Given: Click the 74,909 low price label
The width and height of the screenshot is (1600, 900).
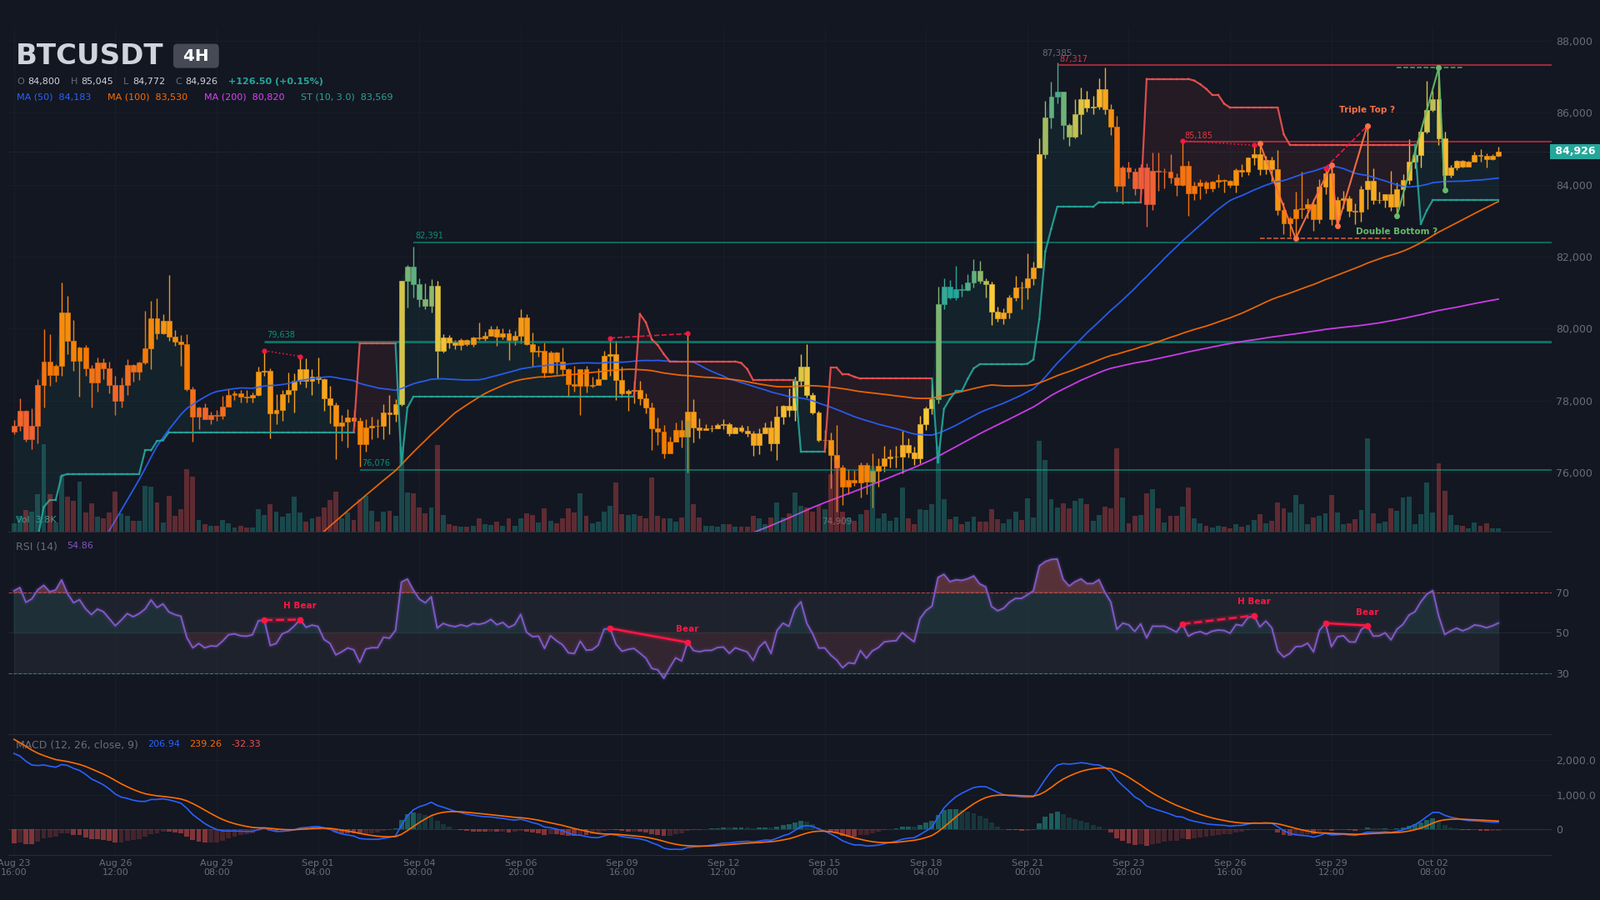Looking at the screenshot, I should tap(837, 521).
